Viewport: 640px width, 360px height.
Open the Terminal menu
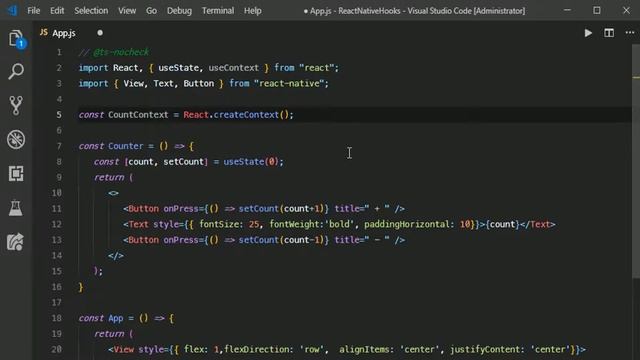tap(218, 11)
